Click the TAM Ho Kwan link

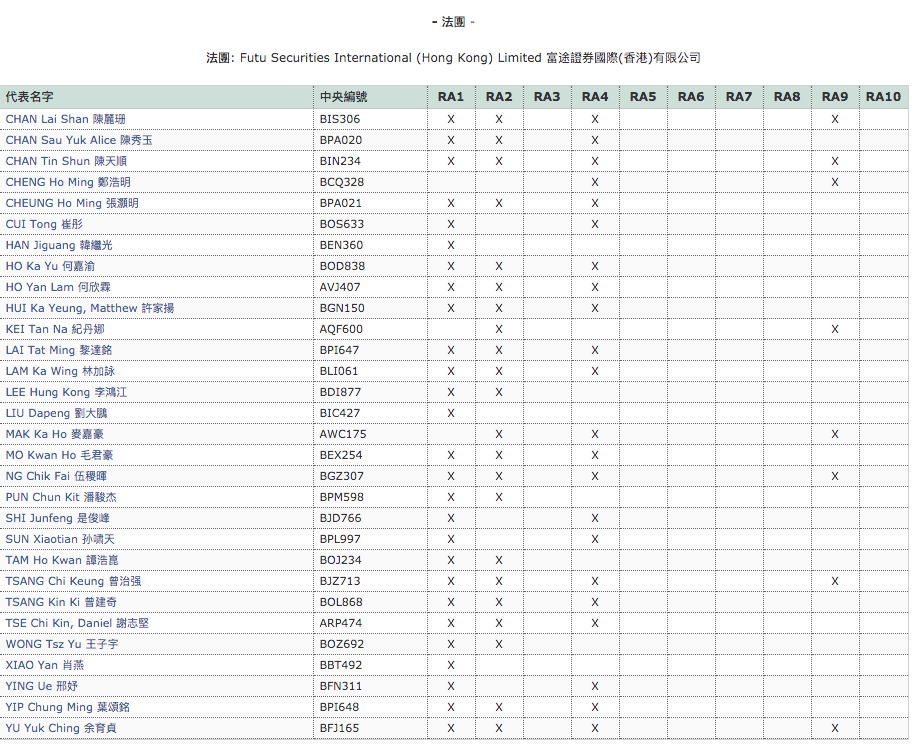point(62,560)
